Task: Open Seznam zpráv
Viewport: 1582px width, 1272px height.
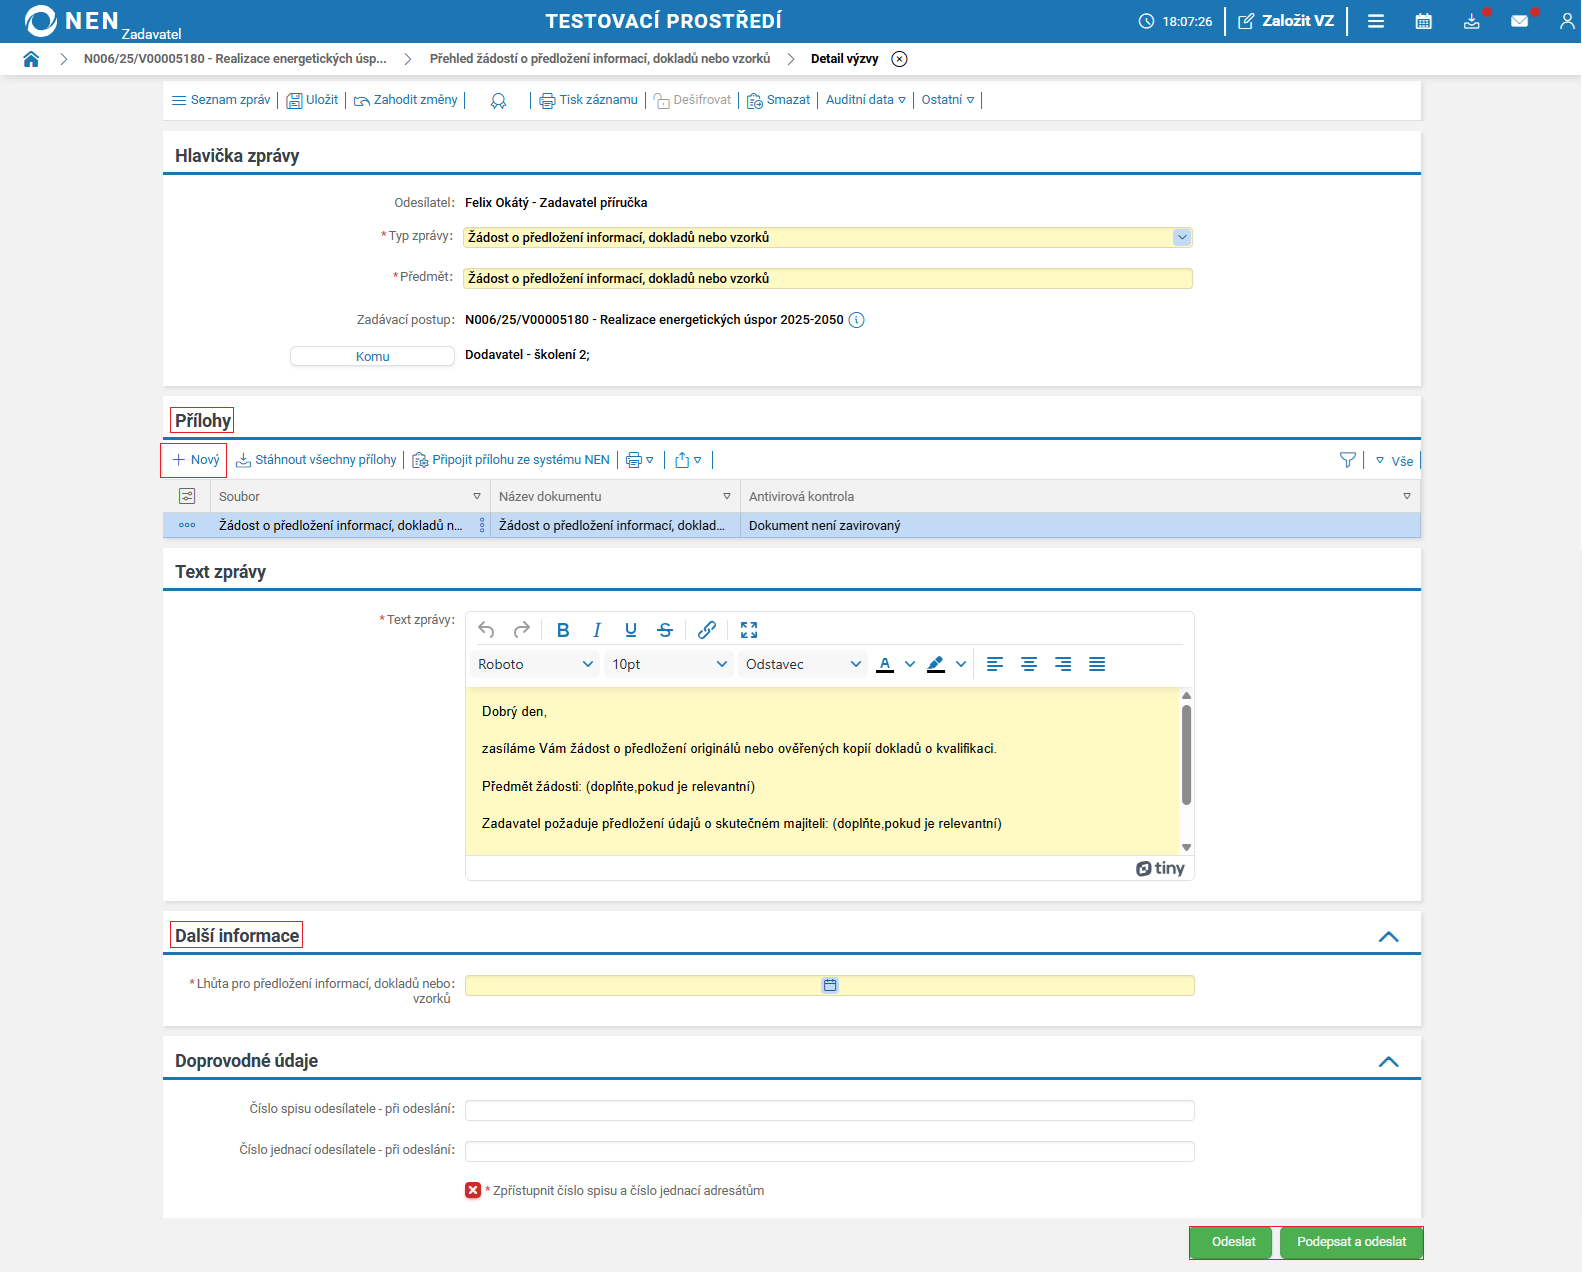Action: click(221, 100)
